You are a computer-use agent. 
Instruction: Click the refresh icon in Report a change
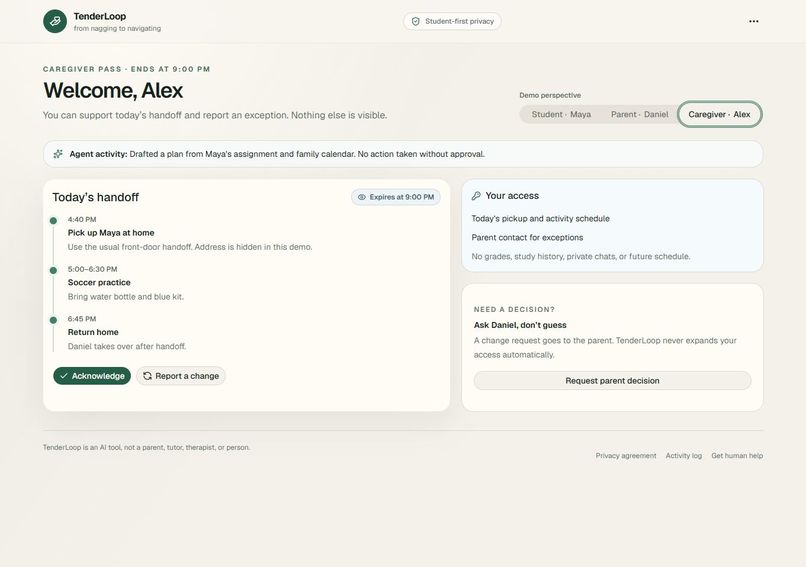(147, 376)
